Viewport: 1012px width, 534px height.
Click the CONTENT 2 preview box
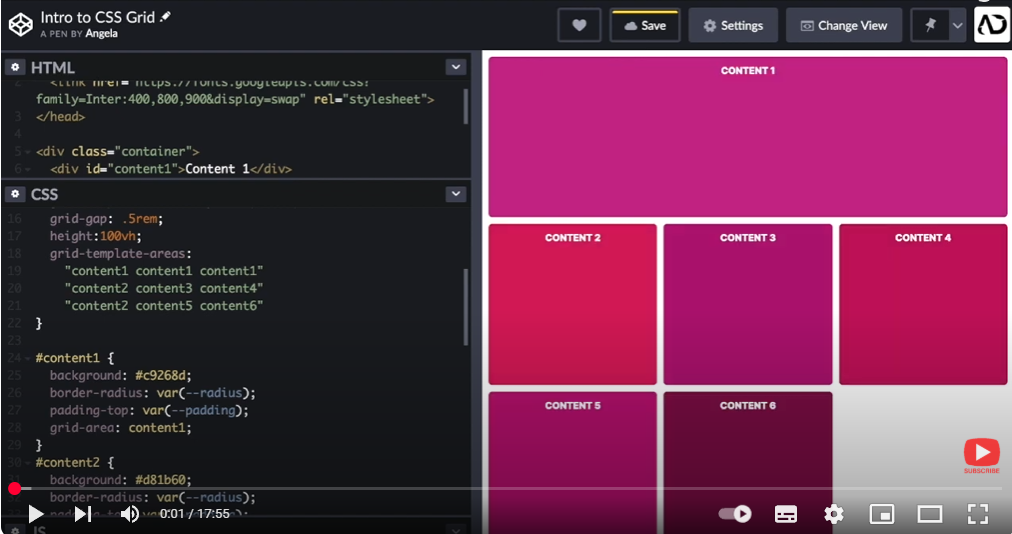coord(572,304)
